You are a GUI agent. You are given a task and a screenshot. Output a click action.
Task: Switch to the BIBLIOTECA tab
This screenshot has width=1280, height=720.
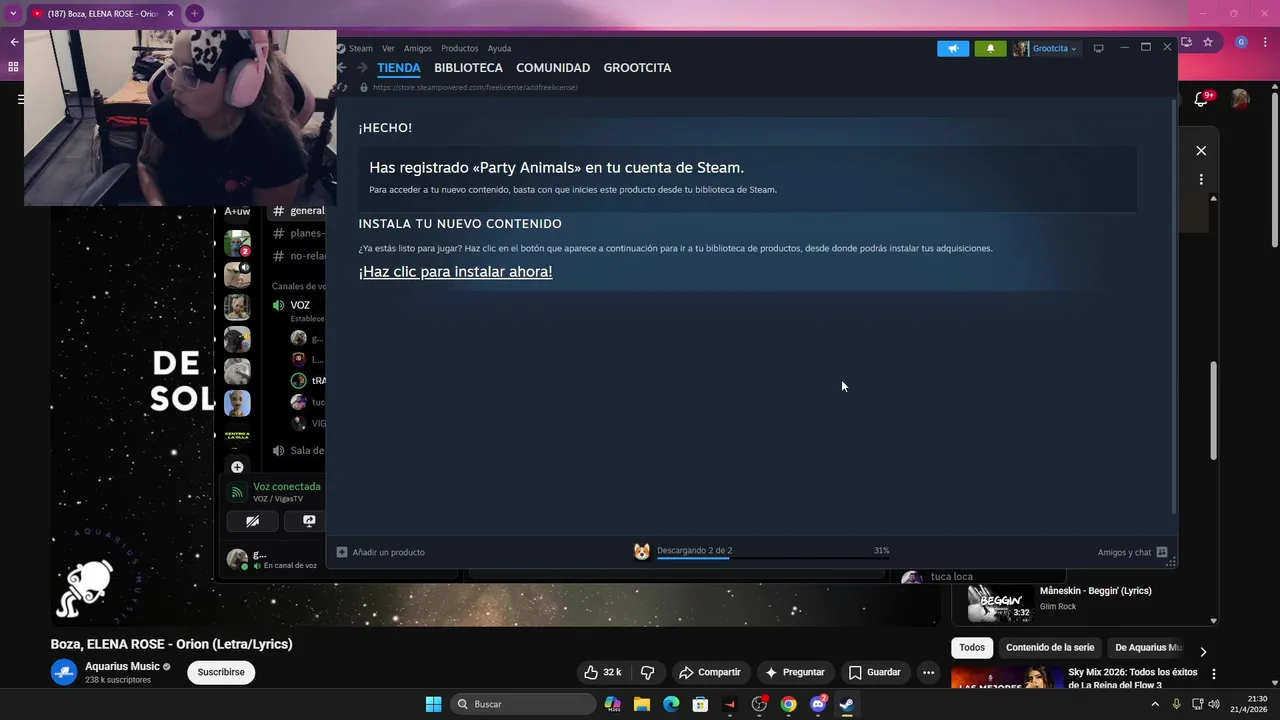468,68
